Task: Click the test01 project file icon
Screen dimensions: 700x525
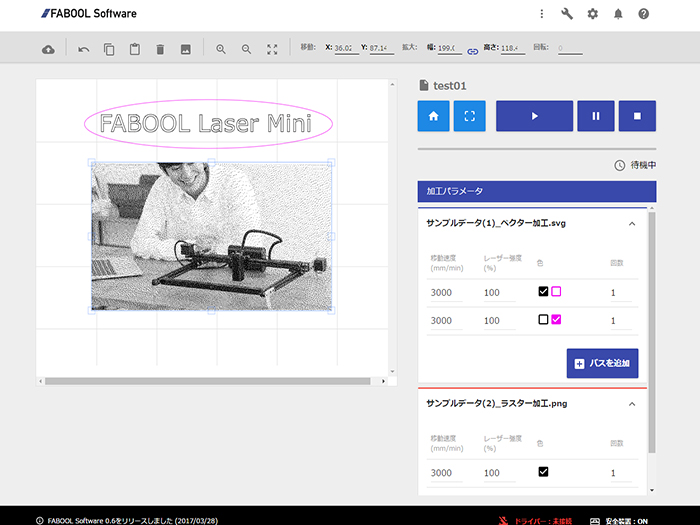Action: tap(424, 85)
